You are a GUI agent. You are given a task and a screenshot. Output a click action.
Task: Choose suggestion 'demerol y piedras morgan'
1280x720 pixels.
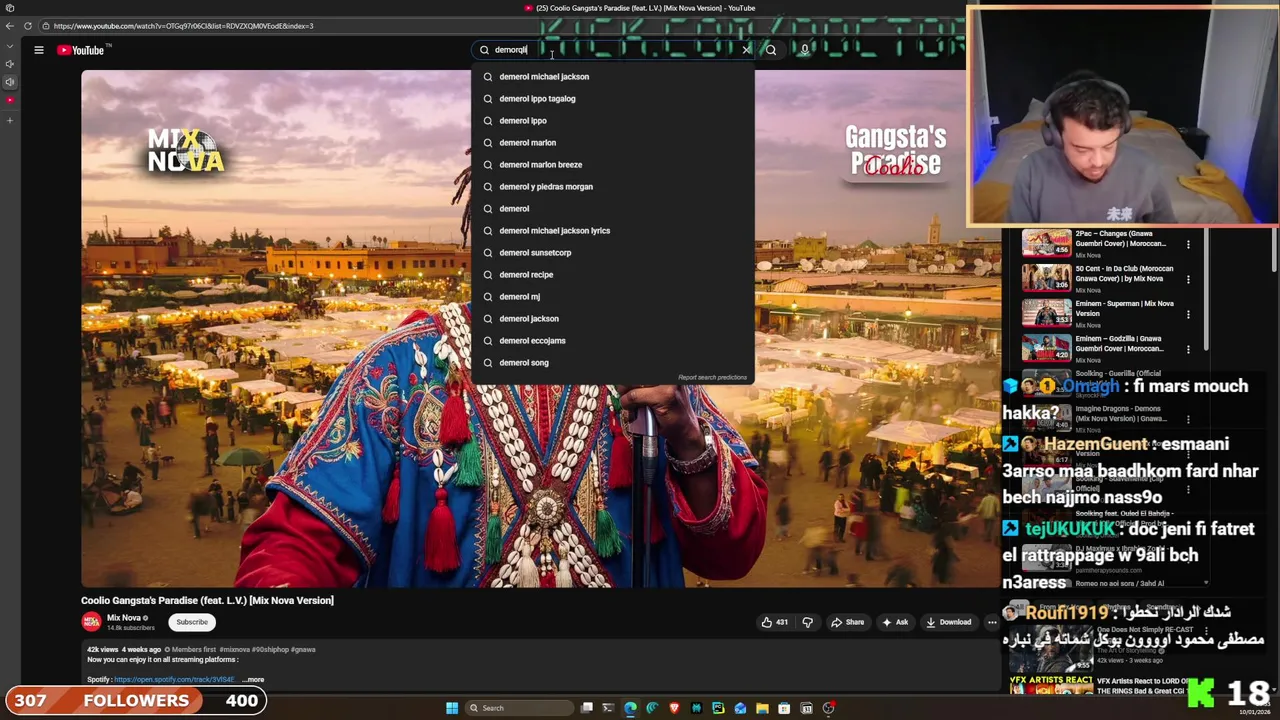pyautogui.click(x=613, y=187)
